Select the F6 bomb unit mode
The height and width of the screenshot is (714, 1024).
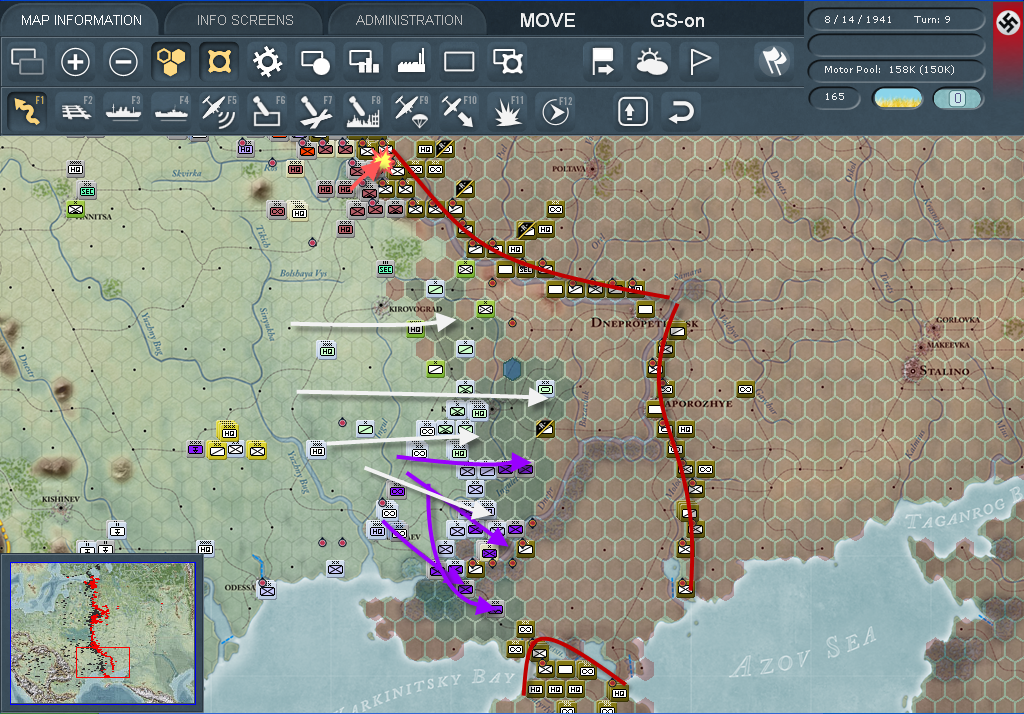[x=268, y=110]
